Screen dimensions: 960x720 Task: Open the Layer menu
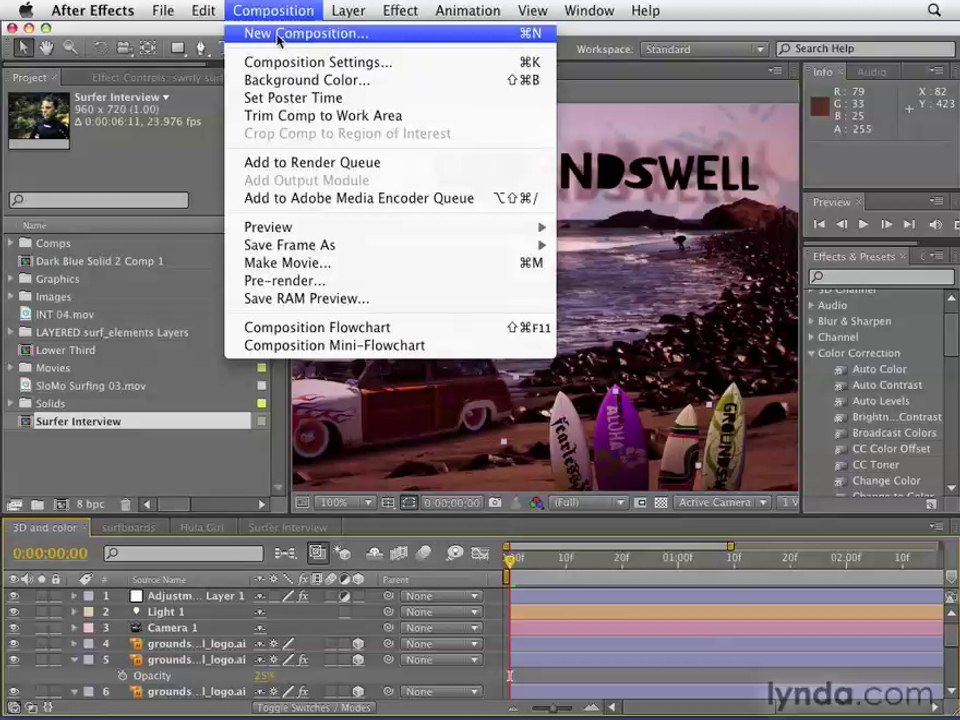pos(348,10)
